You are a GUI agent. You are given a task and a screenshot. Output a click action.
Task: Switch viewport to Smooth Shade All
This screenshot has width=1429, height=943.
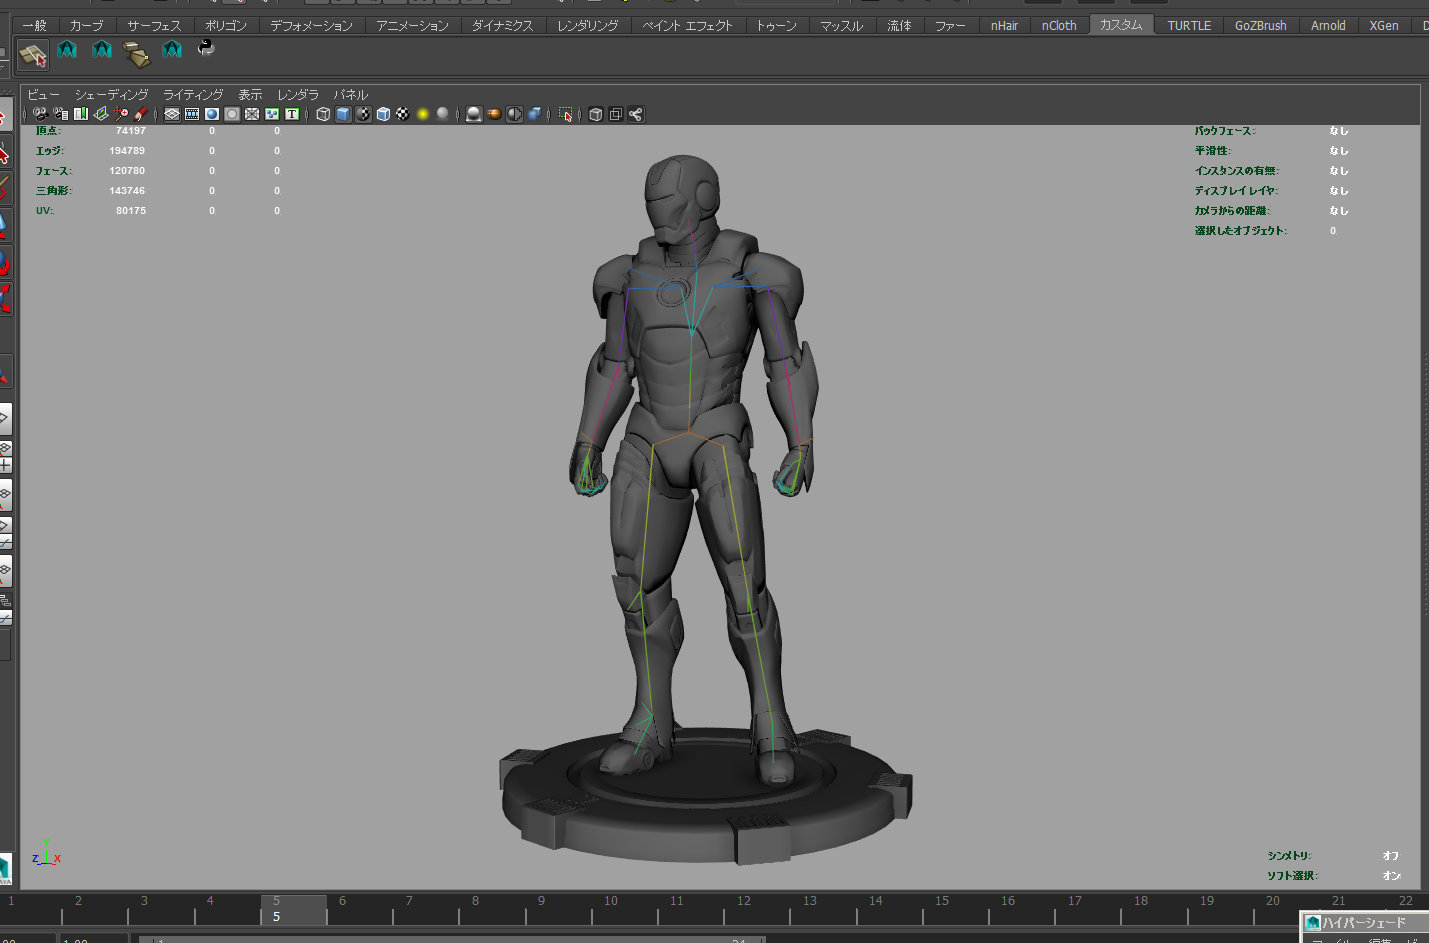click(343, 114)
